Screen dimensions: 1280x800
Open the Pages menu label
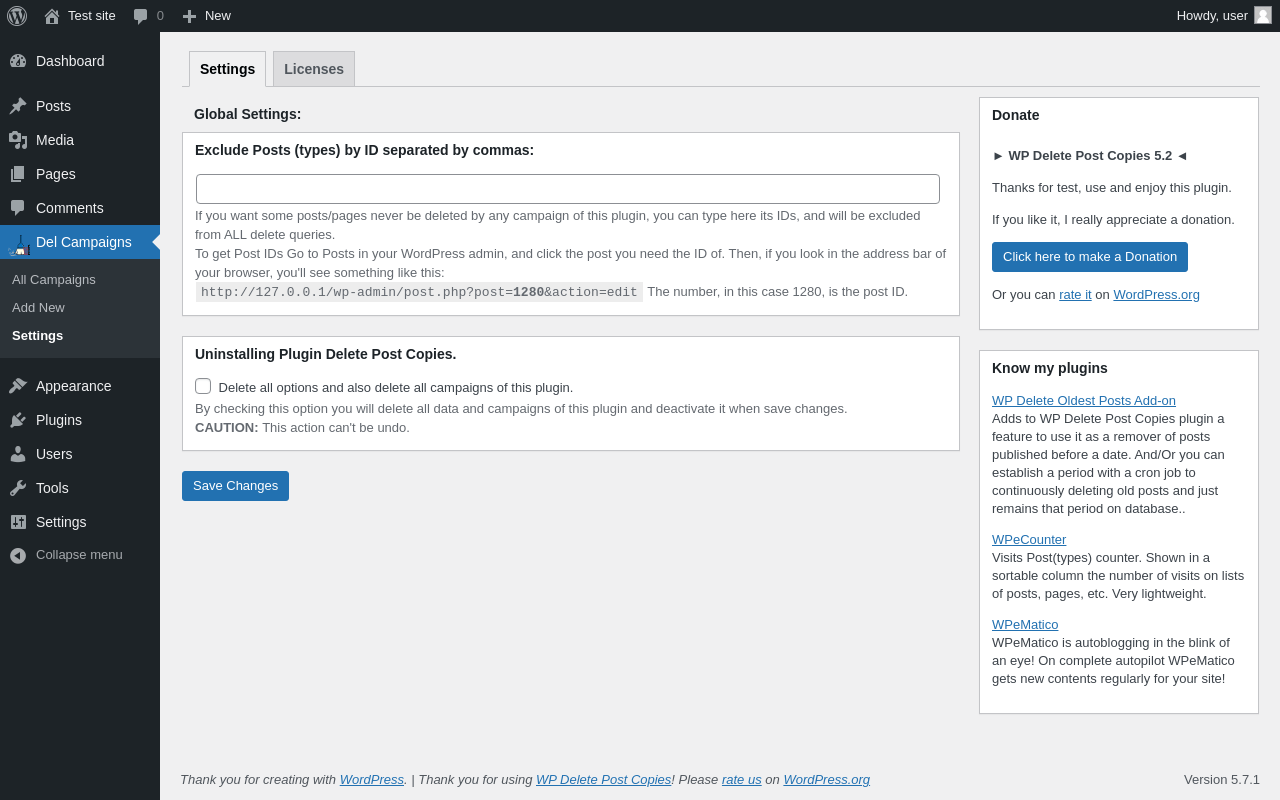pos(56,174)
